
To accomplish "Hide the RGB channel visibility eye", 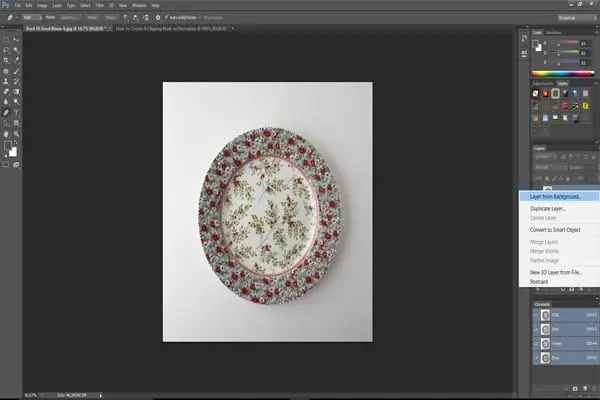I will 536,315.
